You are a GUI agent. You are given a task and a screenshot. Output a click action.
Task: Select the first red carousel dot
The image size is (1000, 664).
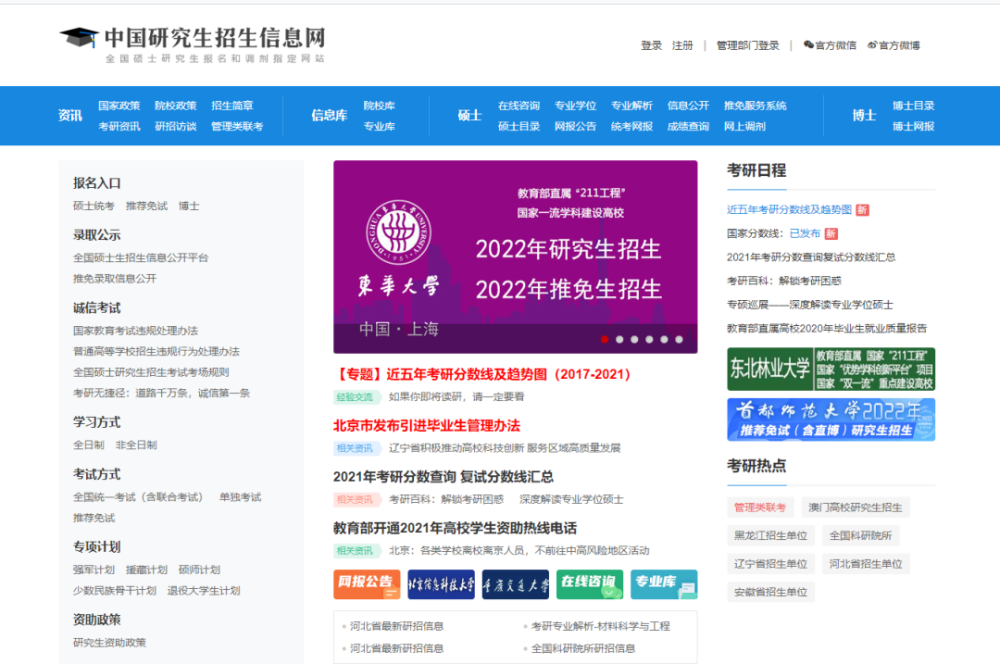coord(605,340)
